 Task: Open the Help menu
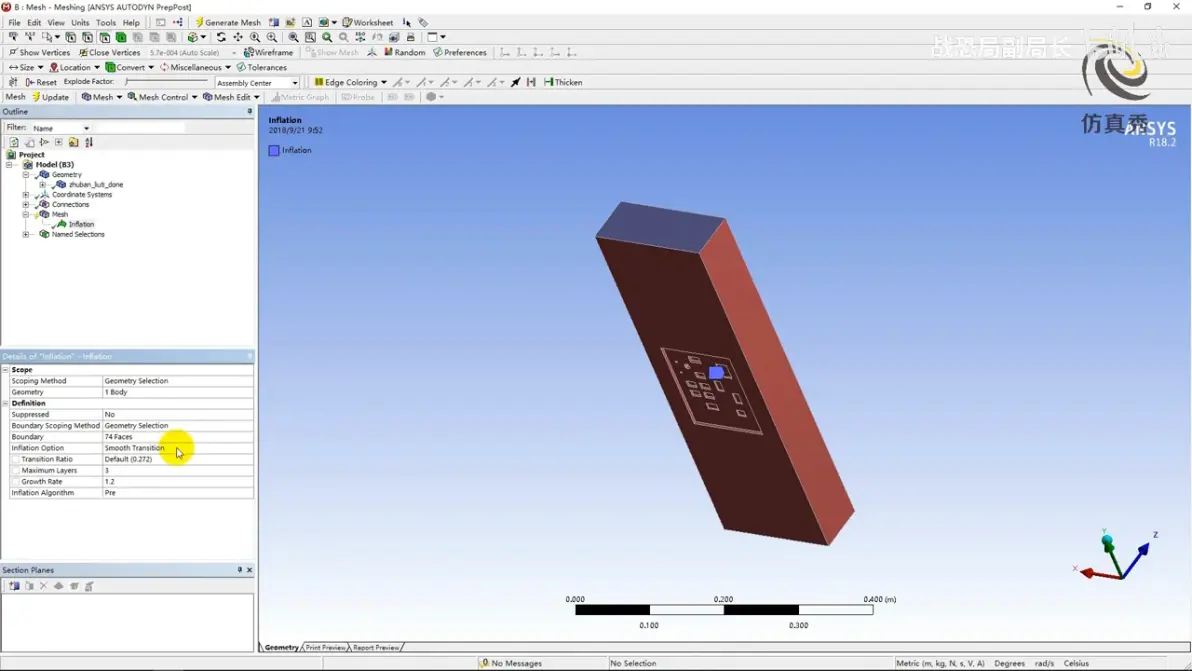pyautogui.click(x=131, y=23)
